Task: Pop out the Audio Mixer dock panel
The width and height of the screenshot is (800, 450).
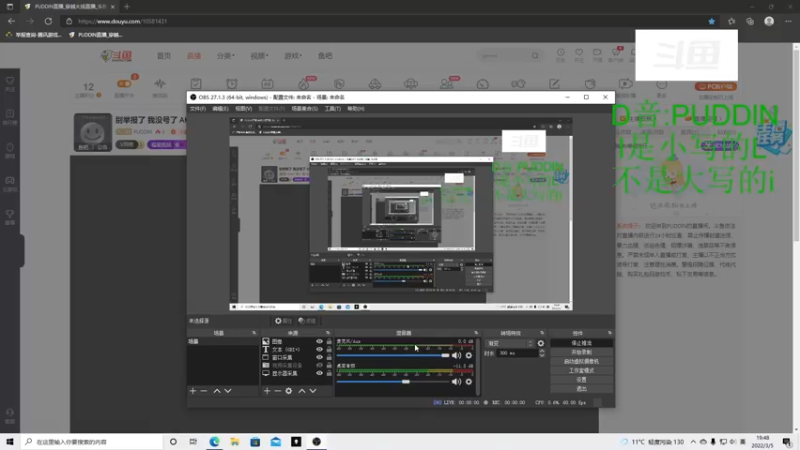Action: click(476, 333)
